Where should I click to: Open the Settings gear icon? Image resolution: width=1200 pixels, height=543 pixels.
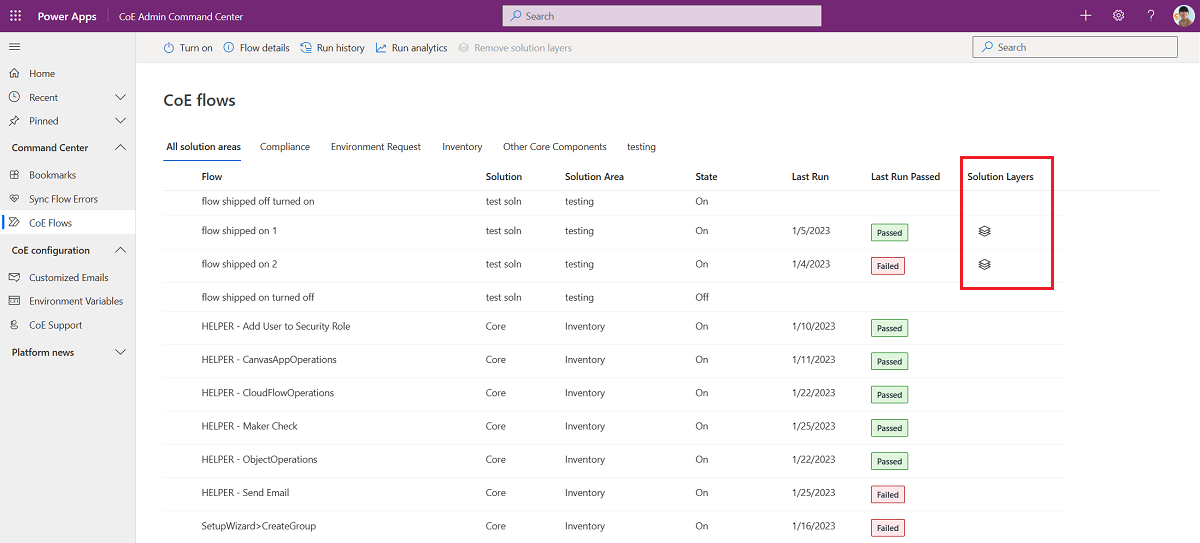[1118, 16]
